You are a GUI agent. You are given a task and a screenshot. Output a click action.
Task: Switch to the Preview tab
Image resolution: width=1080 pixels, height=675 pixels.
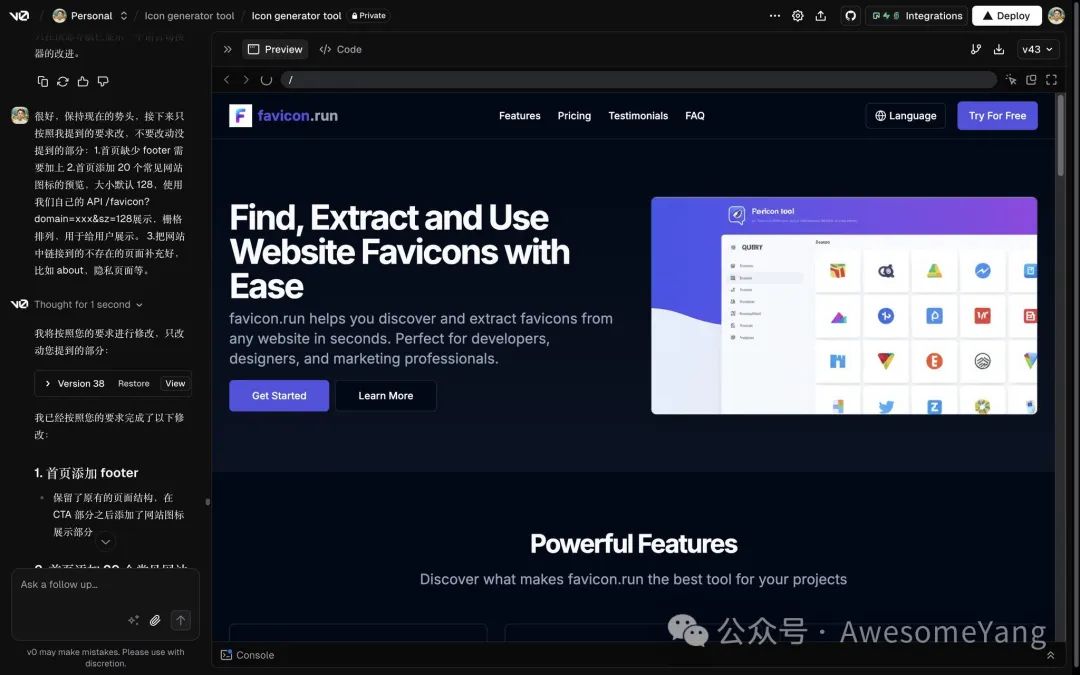(275, 50)
